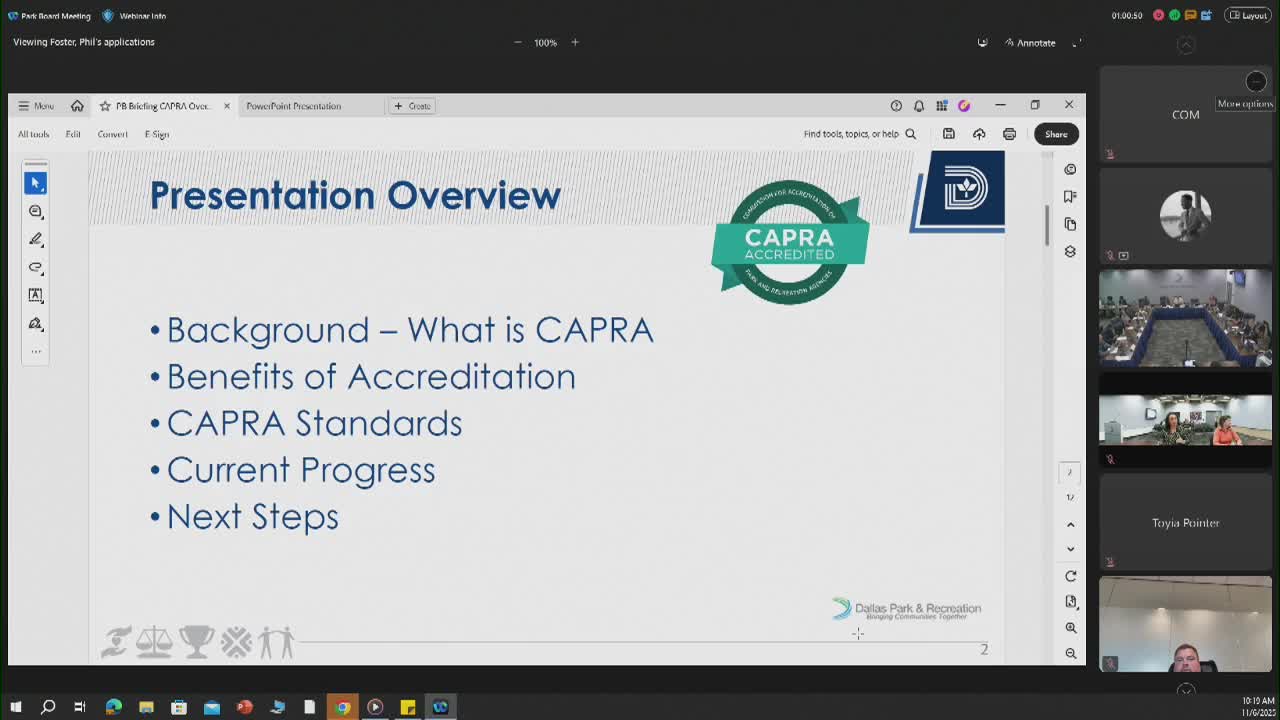The width and height of the screenshot is (1280, 720).
Task: Open the print dialog for the PDF
Action: pos(1010,133)
